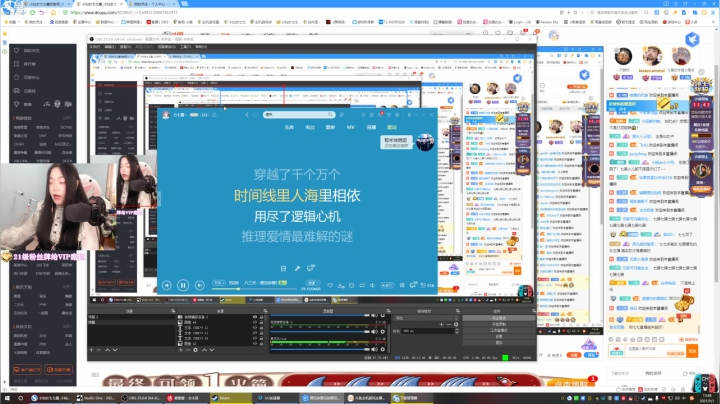The height and width of the screenshot is (404, 720).
Task: Click the microphone icon beside music search box
Action: [x=341, y=115]
